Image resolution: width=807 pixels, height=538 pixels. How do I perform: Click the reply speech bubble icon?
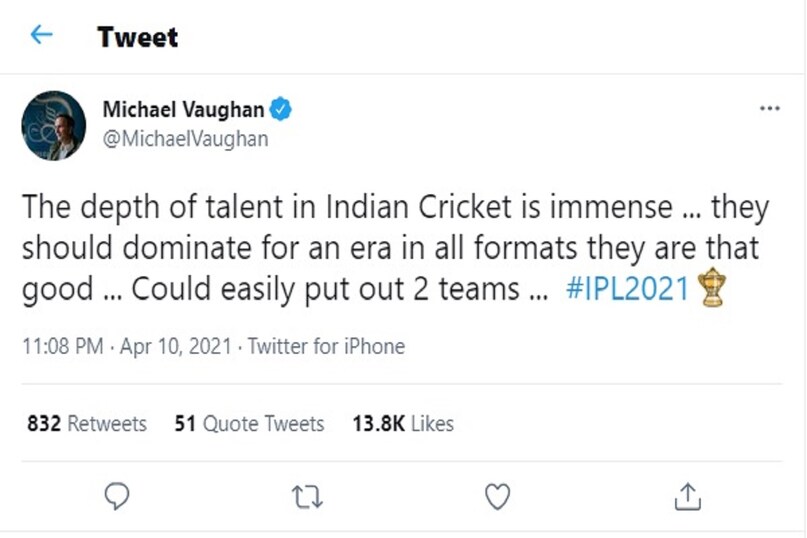(118, 495)
